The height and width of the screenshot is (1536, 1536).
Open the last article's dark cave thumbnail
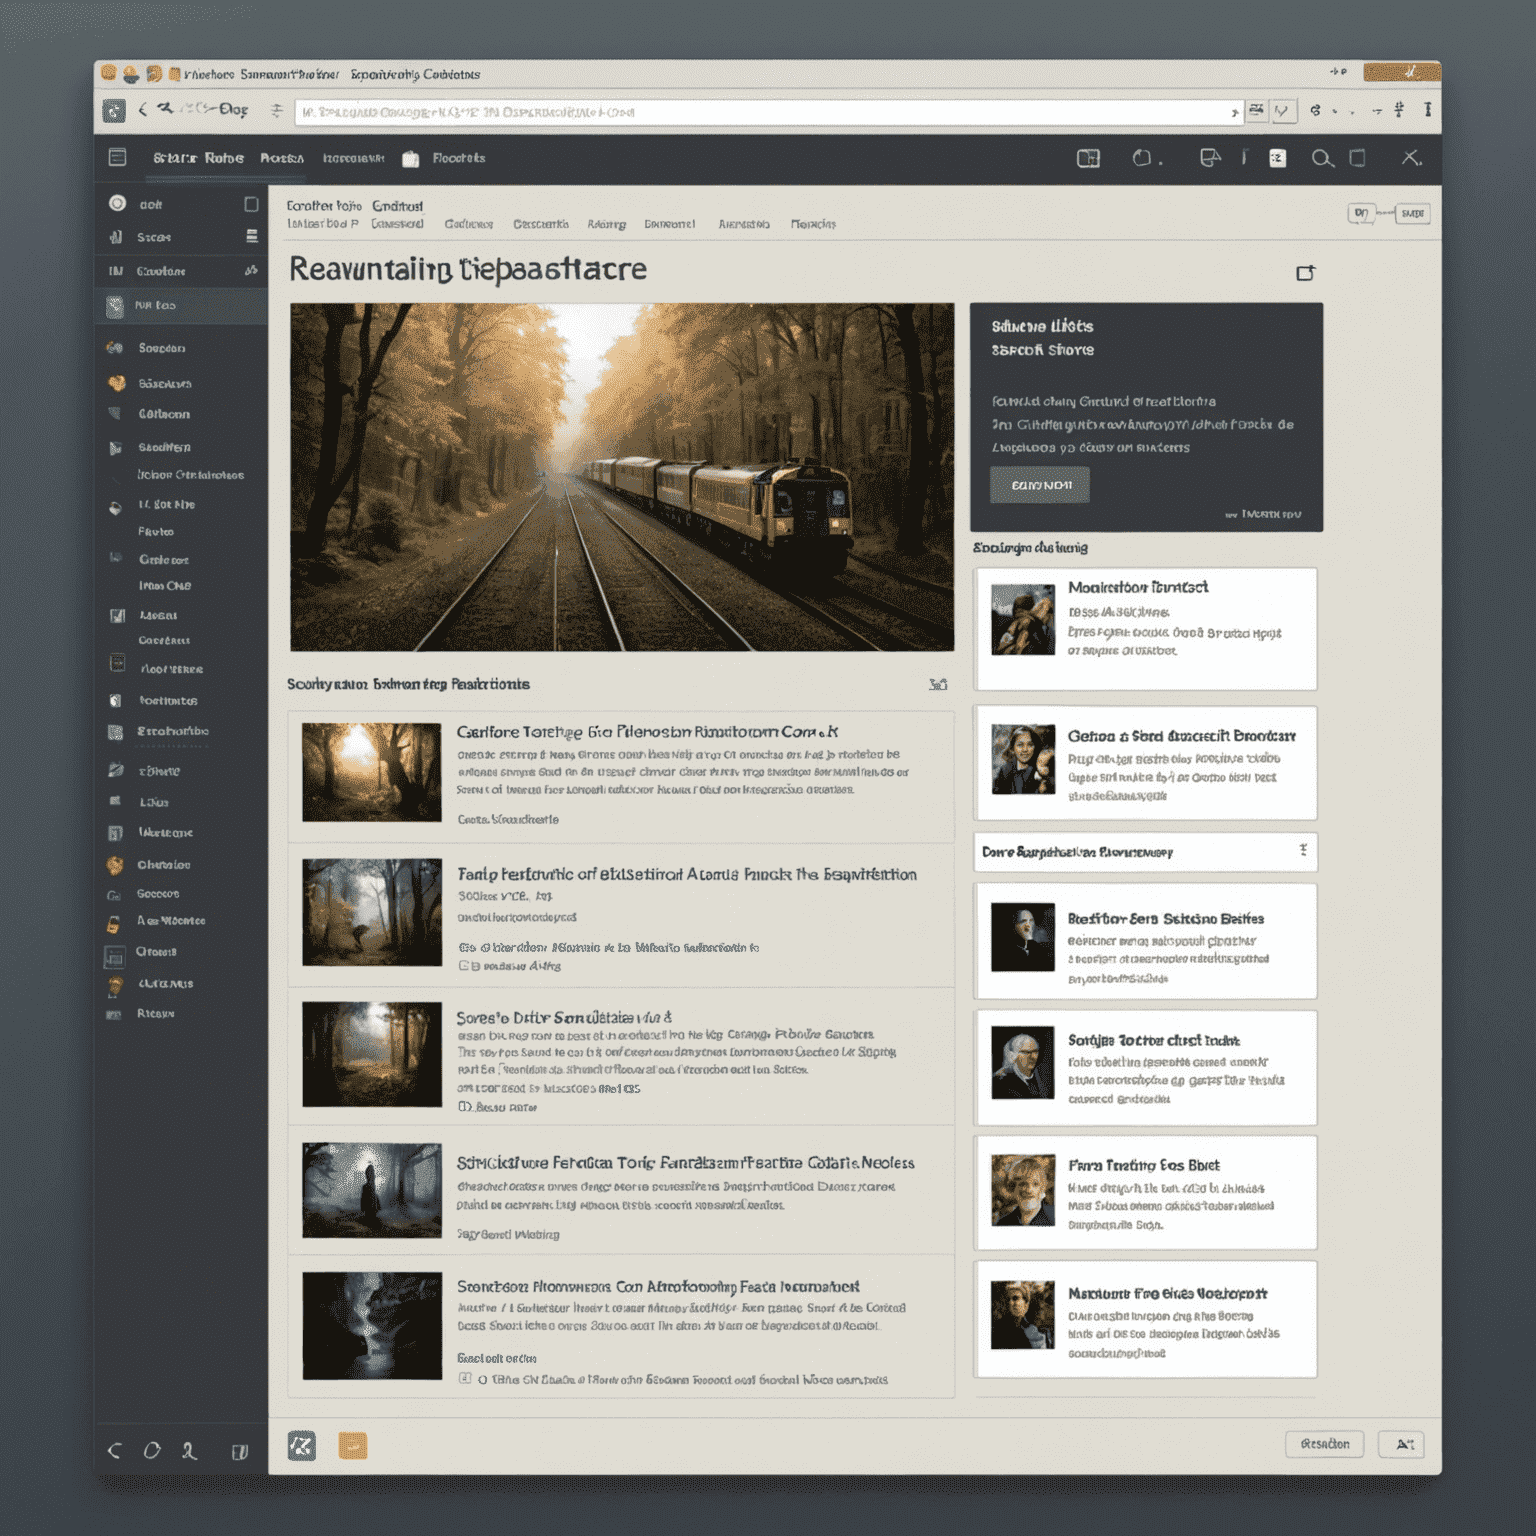[x=372, y=1325]
